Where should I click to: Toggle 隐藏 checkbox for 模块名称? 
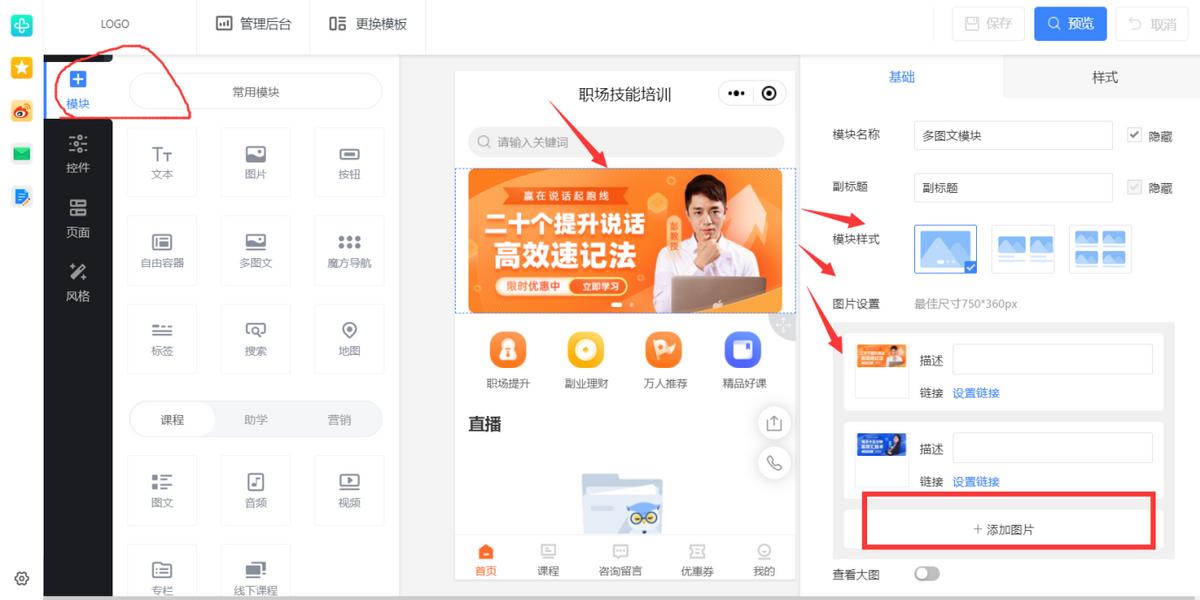click(x=1134, y=135)
